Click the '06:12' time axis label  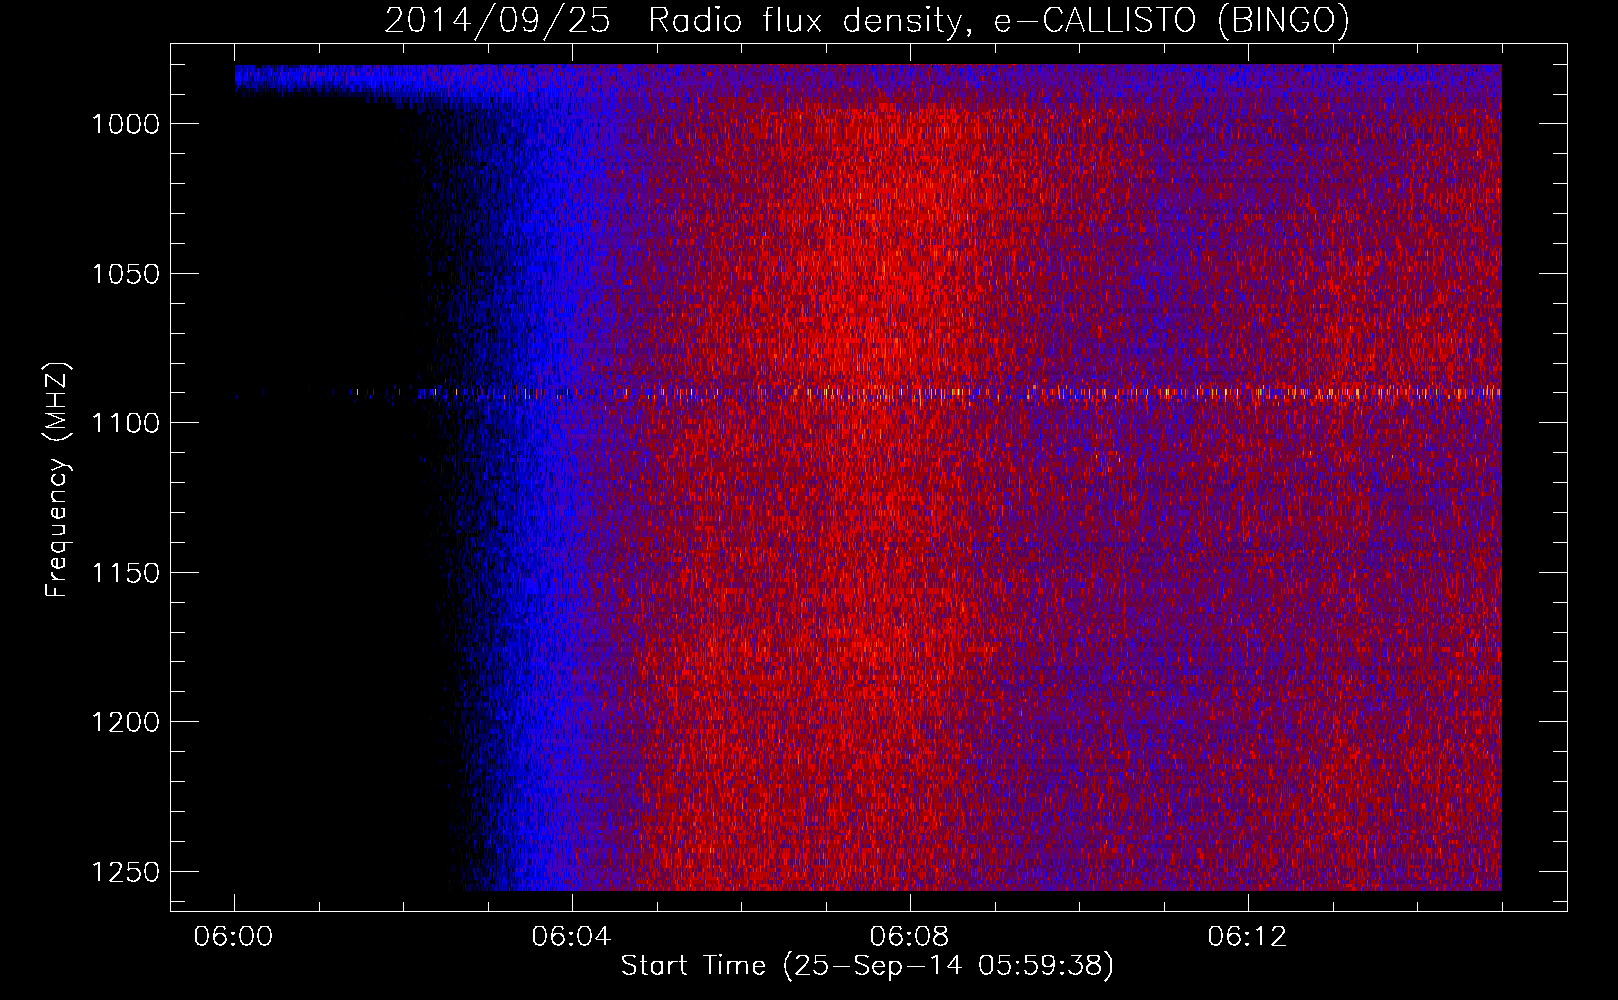click(x=1248, y=937)
